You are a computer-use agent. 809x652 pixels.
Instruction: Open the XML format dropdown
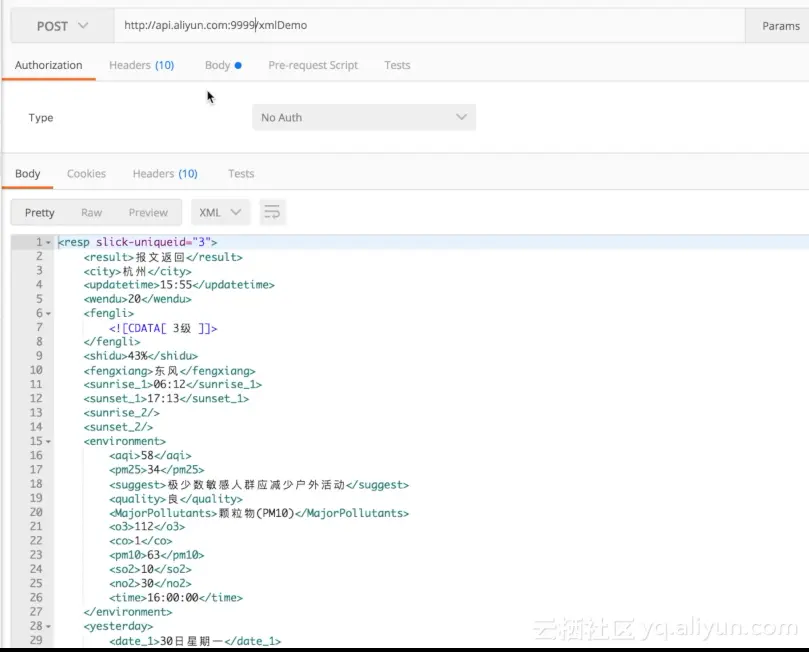(x=220, y=212)
